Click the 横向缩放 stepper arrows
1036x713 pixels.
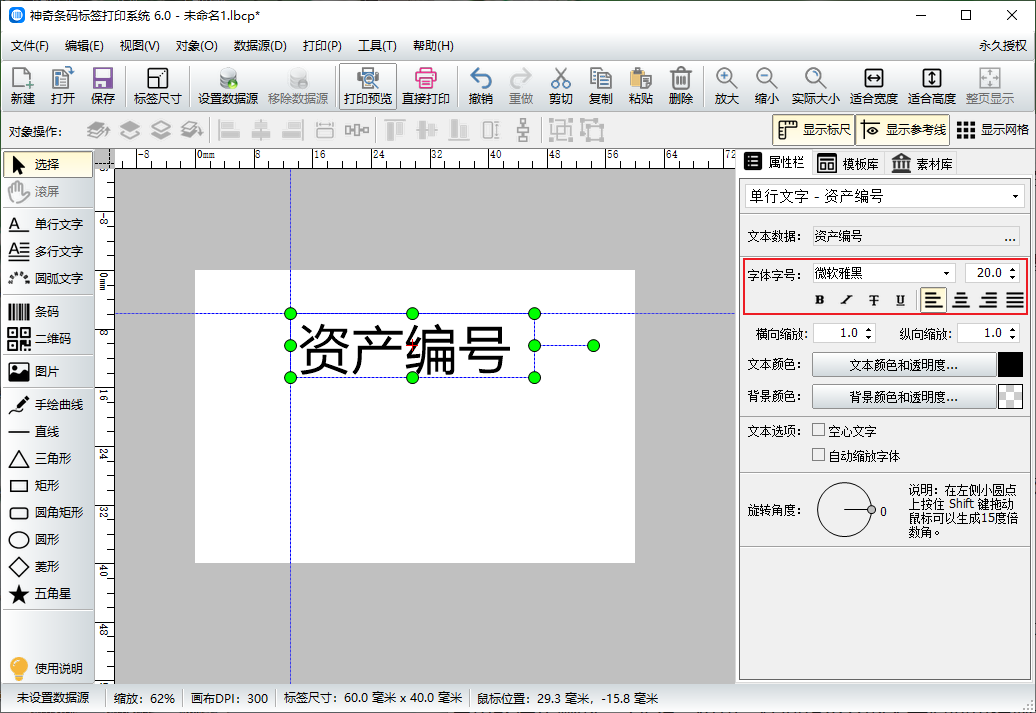click(869, 333)
